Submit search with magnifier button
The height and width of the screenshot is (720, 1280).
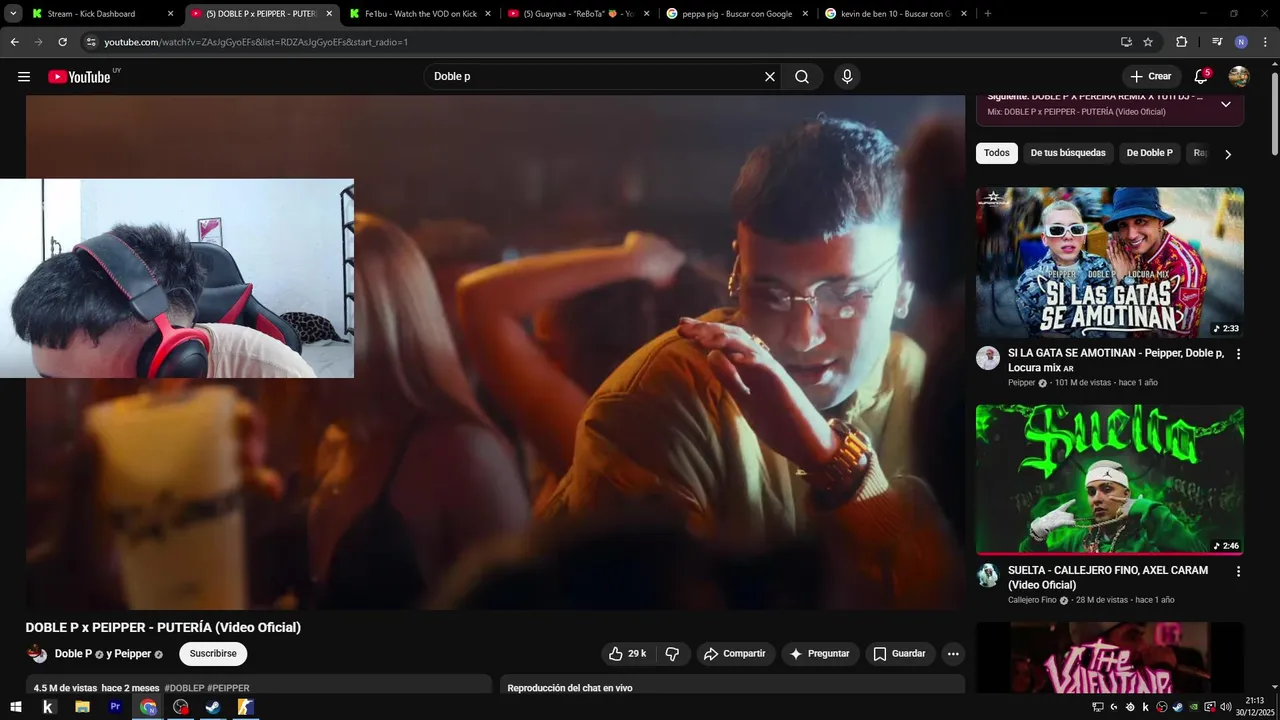802,77
